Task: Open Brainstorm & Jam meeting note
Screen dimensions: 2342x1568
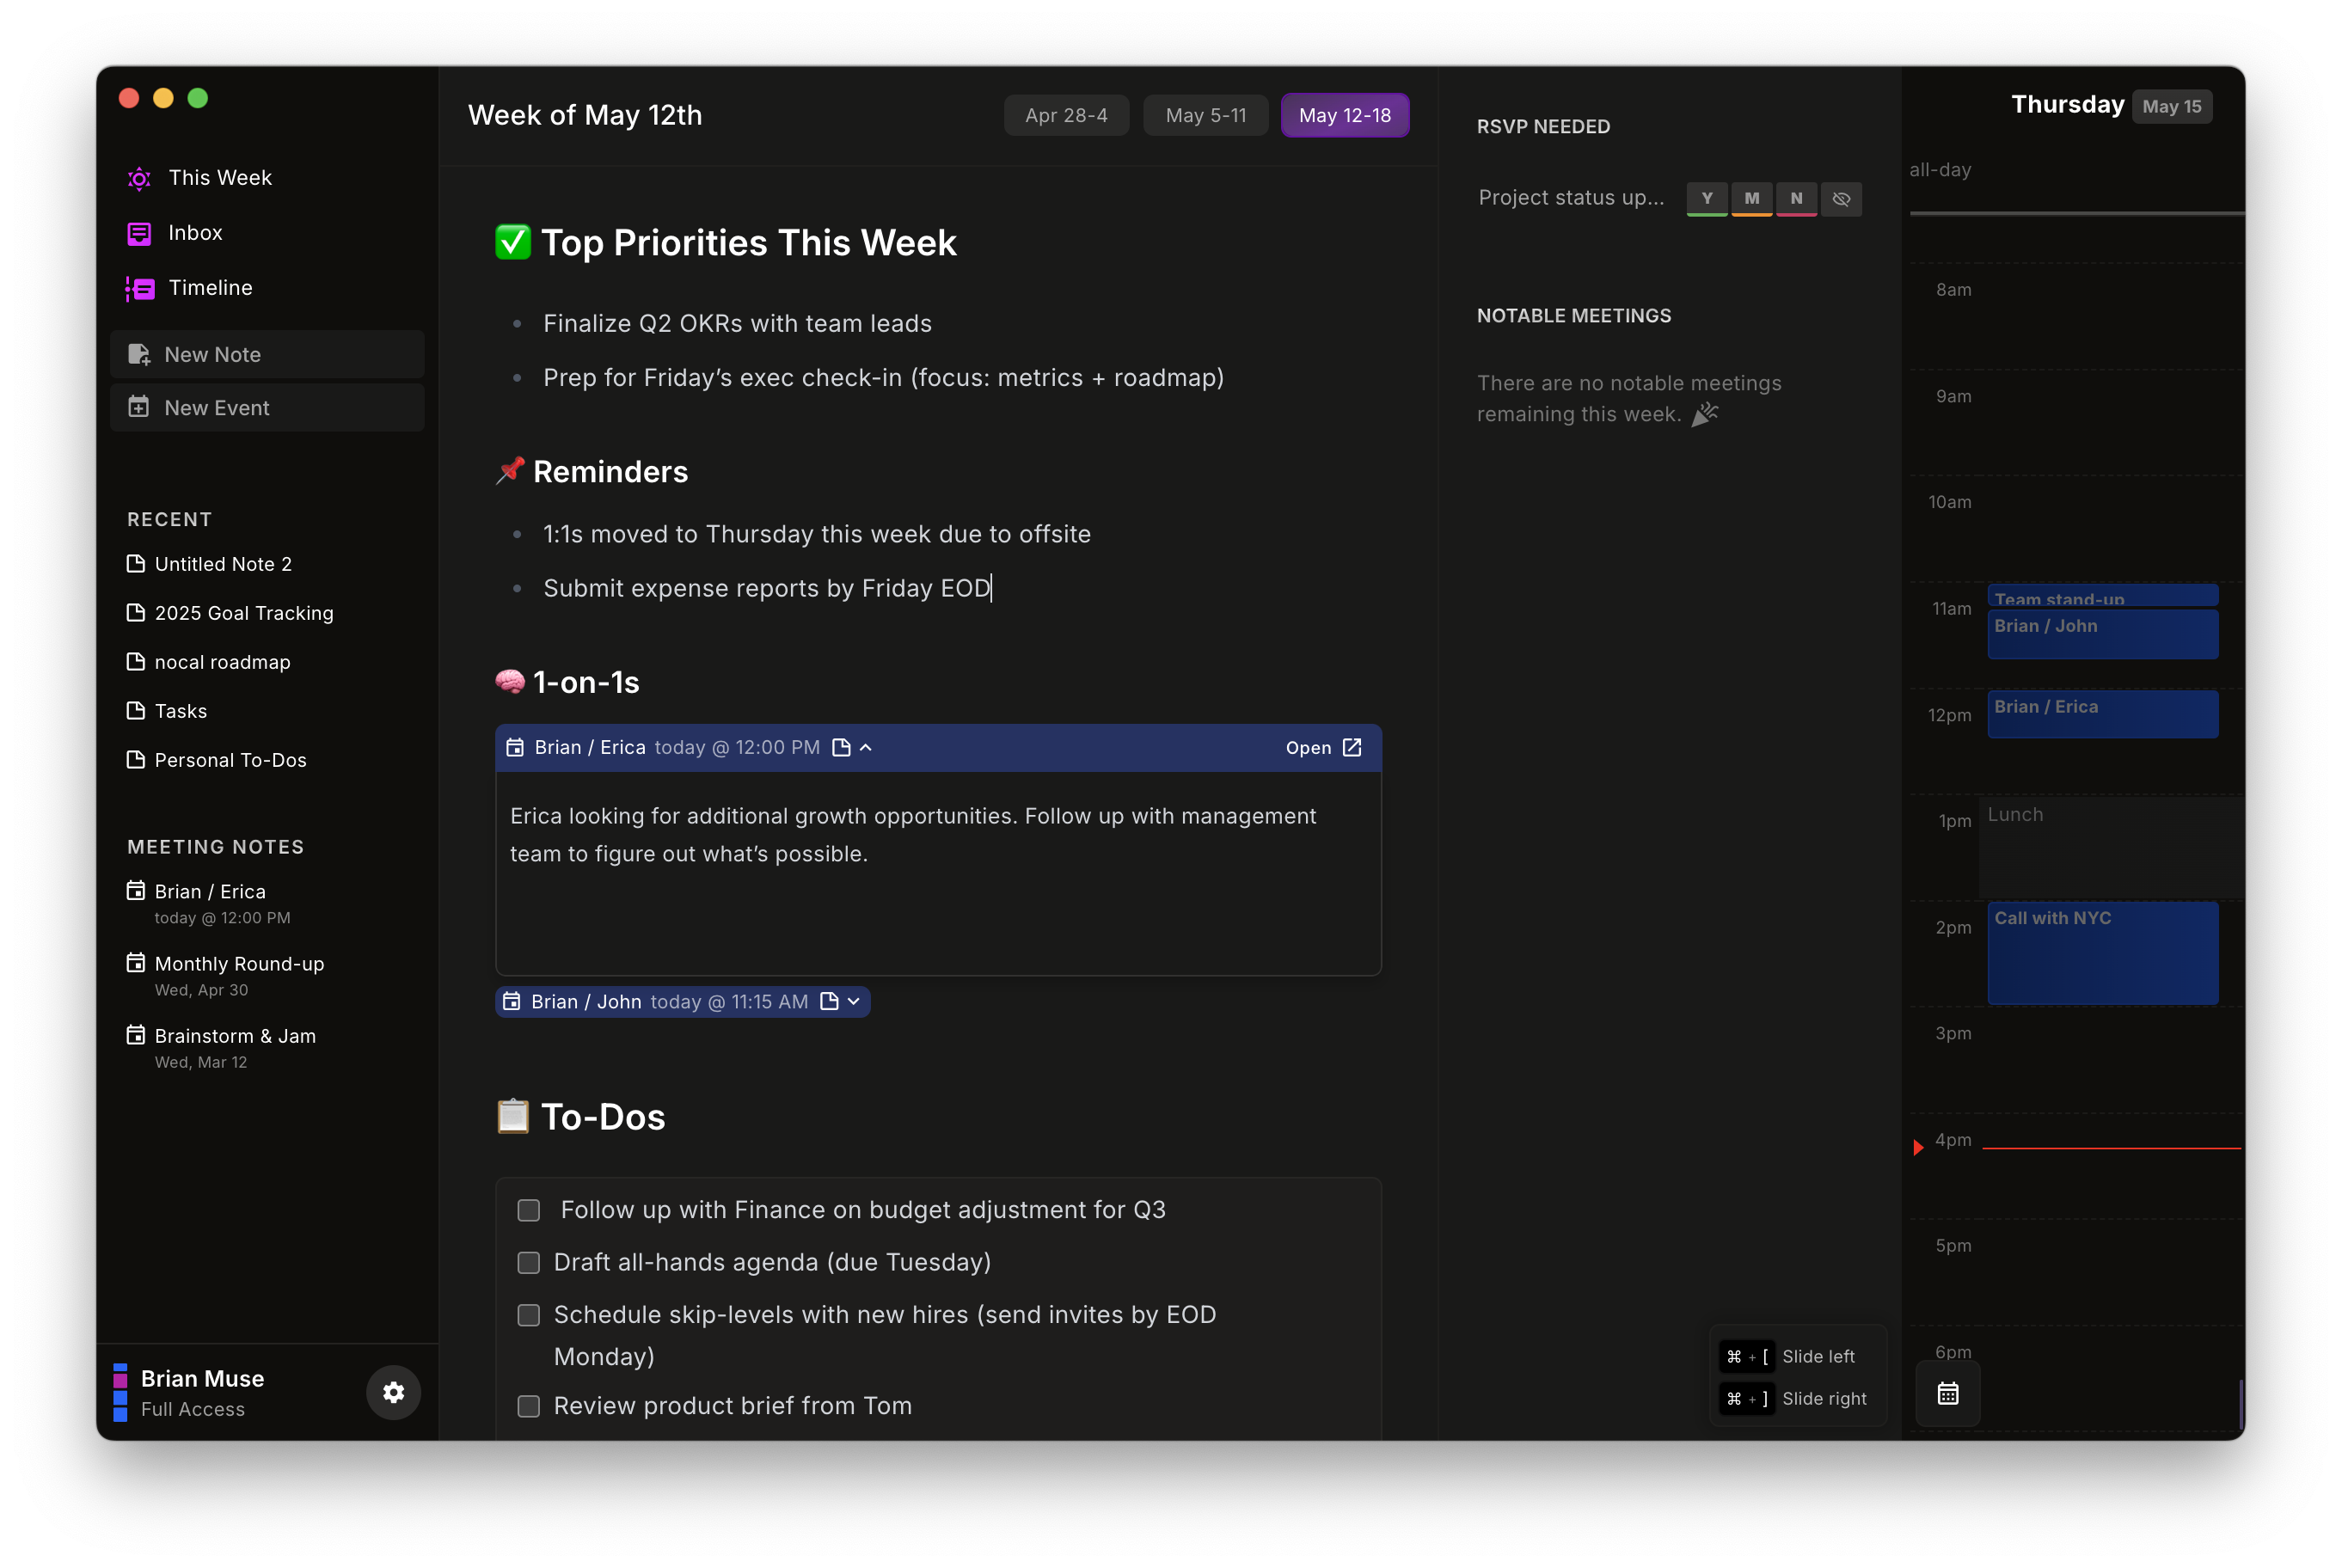Action: 221,1047
